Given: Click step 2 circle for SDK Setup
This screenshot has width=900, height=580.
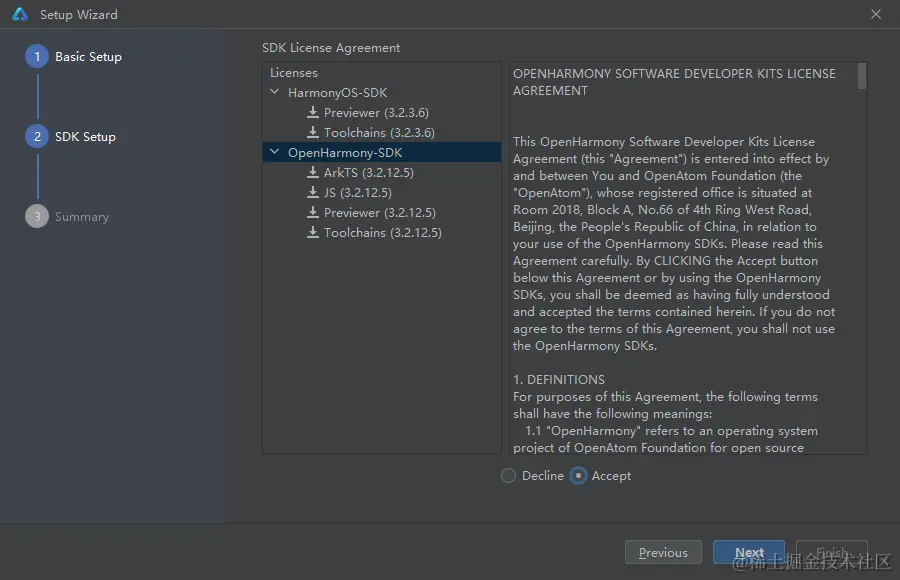Looking at the screenshot, I should point(37,137).
